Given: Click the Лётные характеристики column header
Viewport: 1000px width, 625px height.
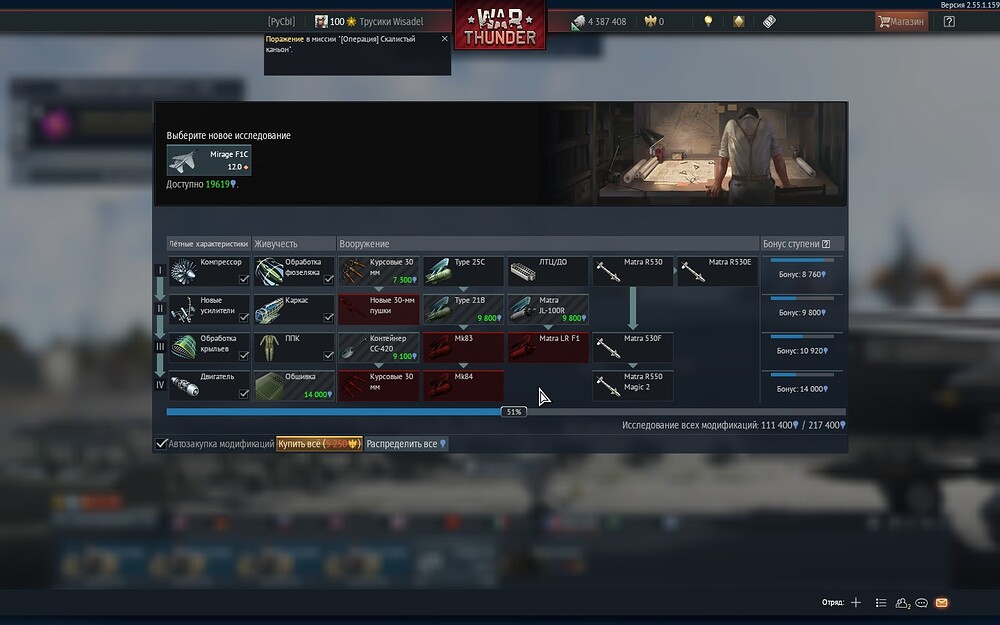Looking at the screenshot, I should [209, 244].
